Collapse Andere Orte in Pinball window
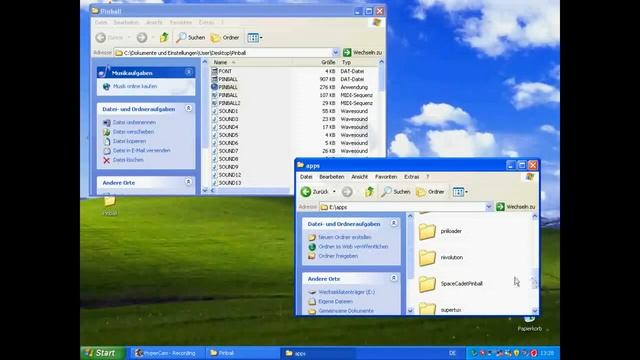 click(x=189, y=182)
